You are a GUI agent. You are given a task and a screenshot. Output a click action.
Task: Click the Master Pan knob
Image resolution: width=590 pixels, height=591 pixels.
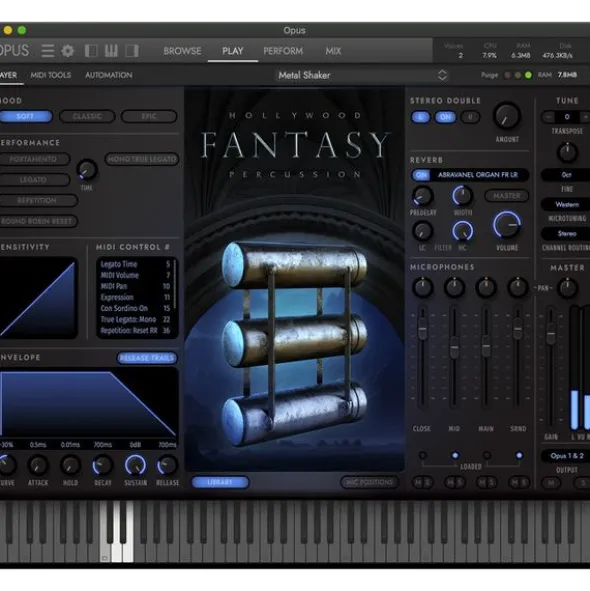click(x=567, y=288)
